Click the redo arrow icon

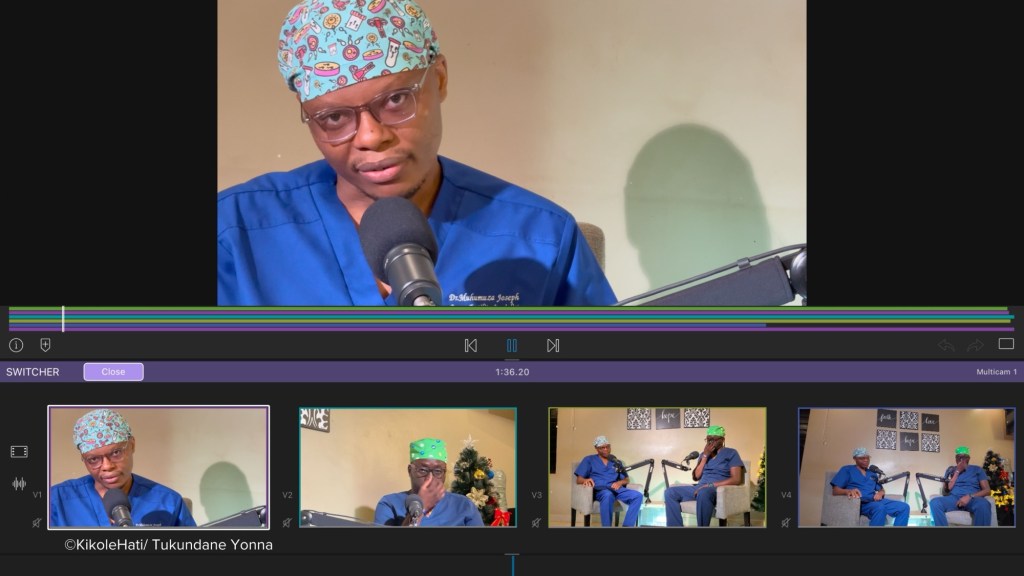[x=975, y=345]
